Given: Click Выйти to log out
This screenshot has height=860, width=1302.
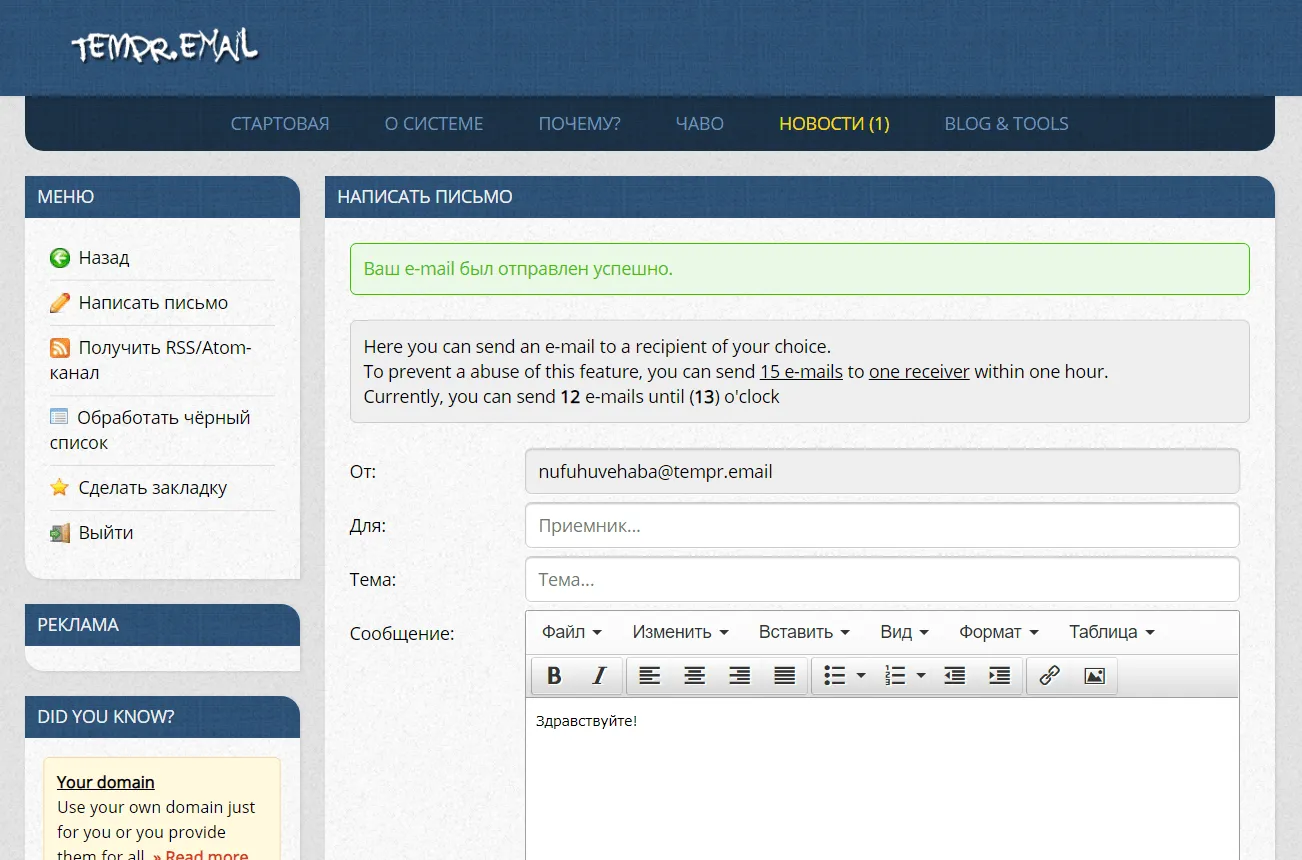Looking at the screenshot, I should [x=106, y=533].
